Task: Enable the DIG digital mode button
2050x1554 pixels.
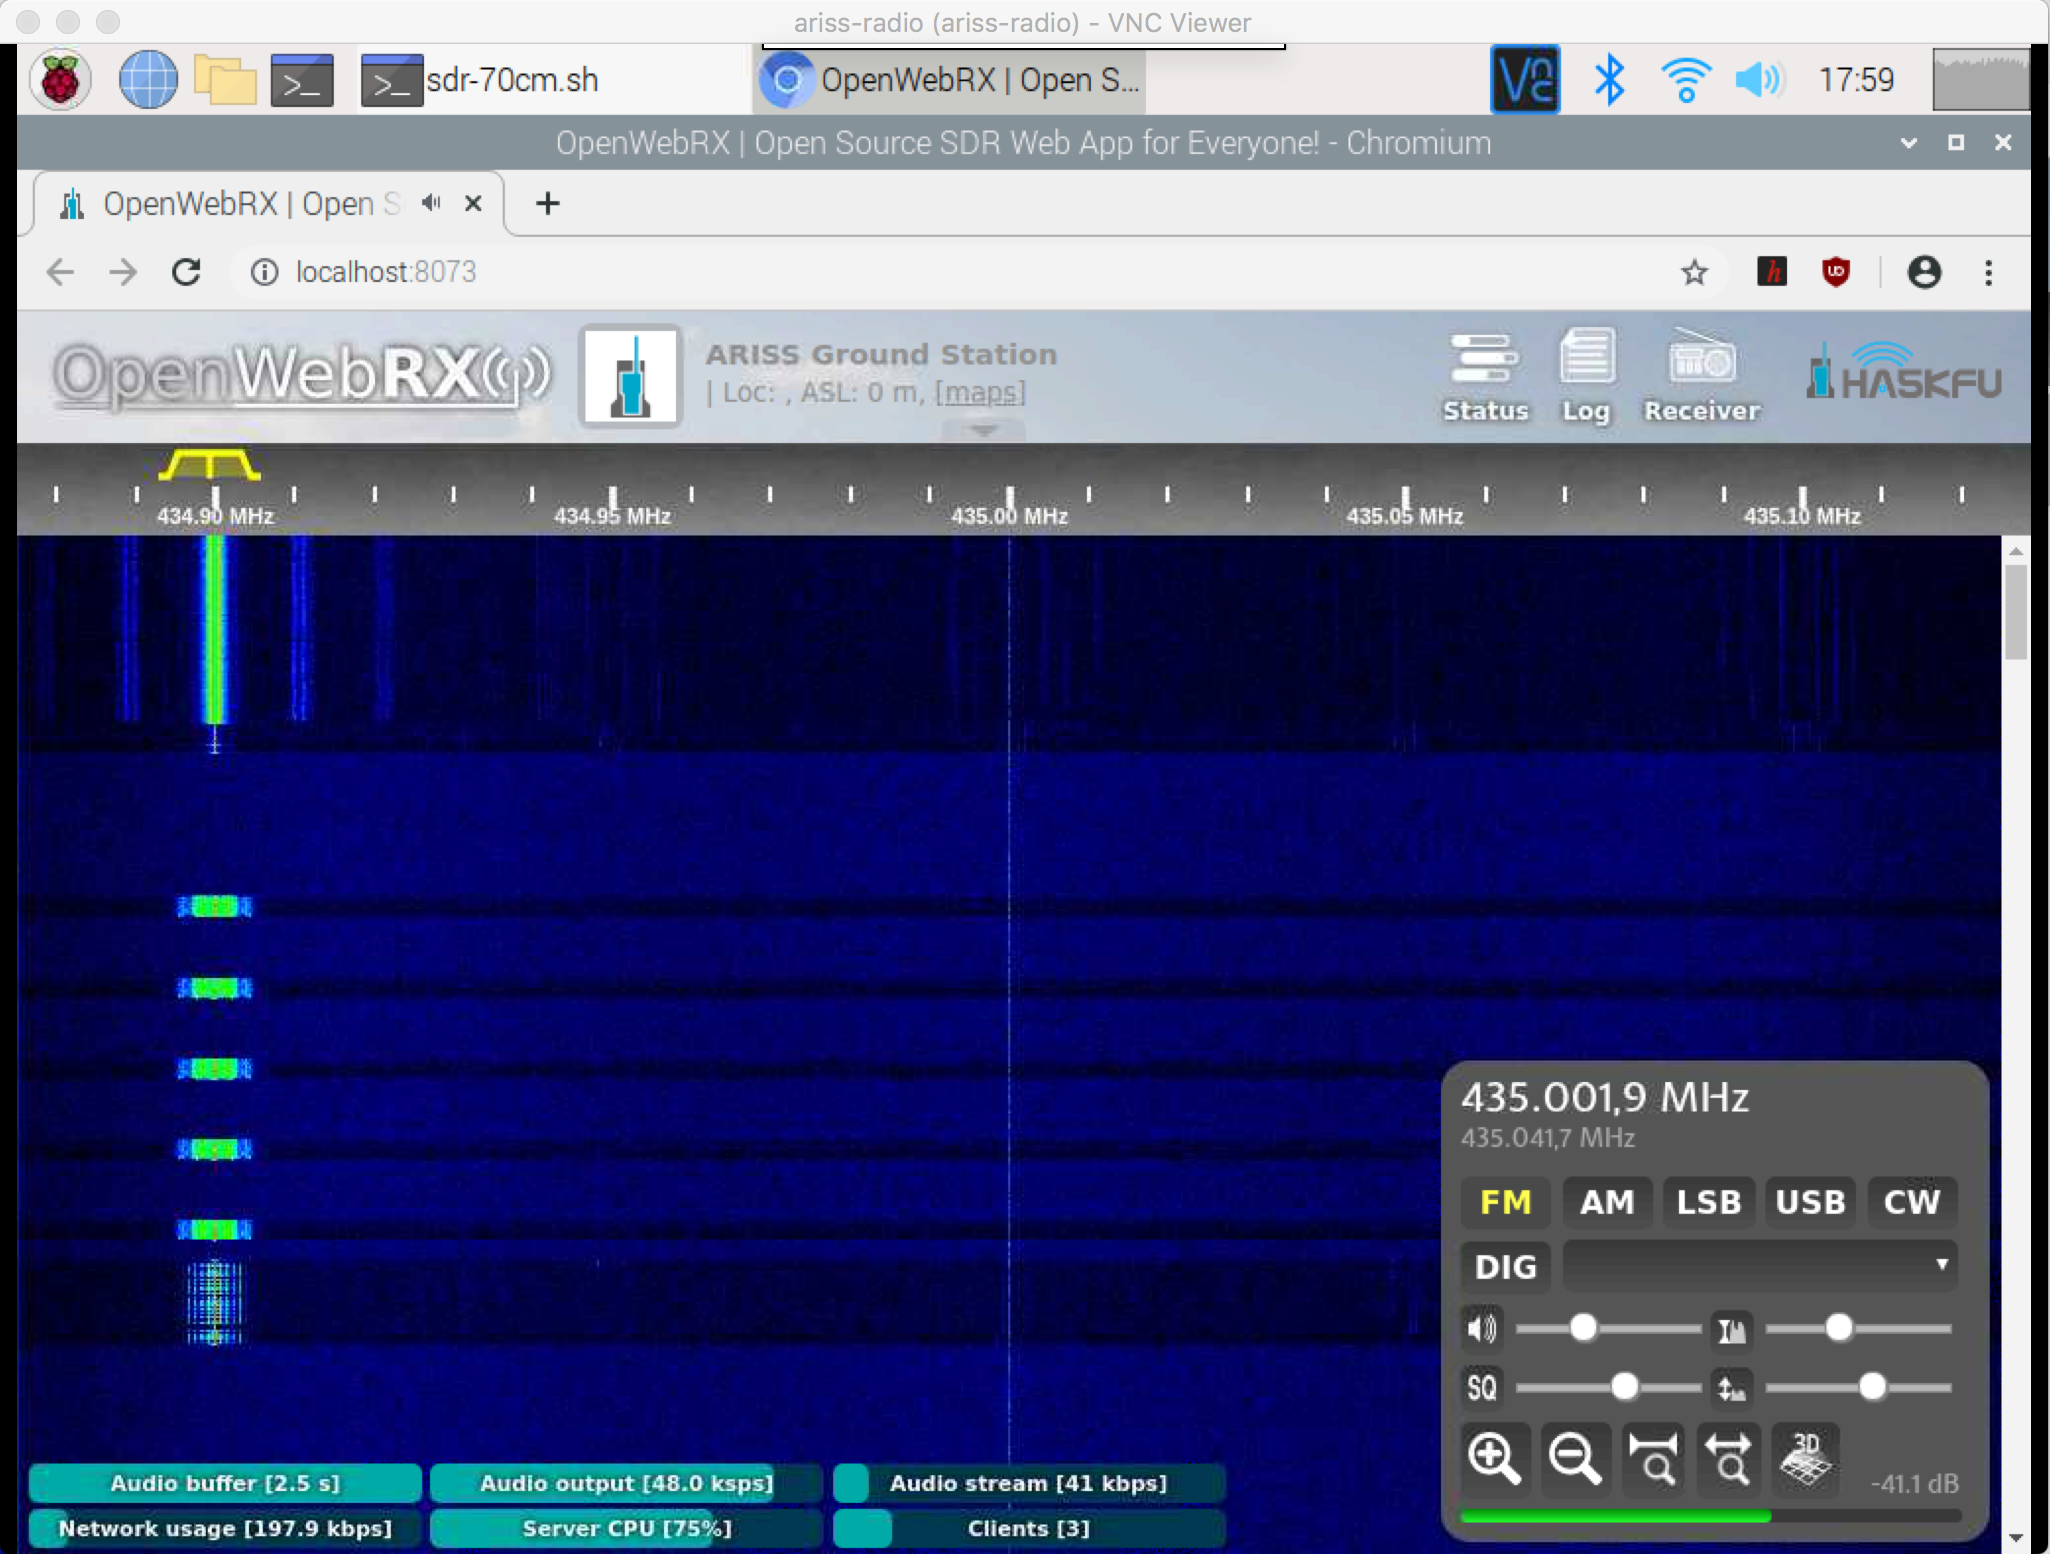Action: (1505, 1266)
